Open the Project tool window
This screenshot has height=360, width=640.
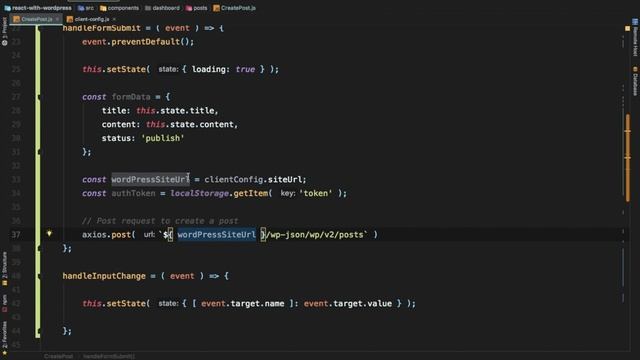click(4, 31)
